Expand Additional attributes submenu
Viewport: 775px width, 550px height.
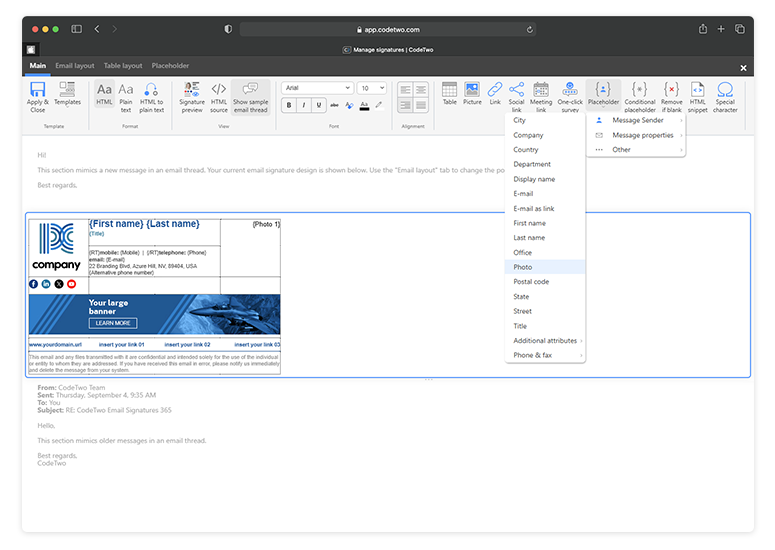pyautogui.click(x=545, y=340)
